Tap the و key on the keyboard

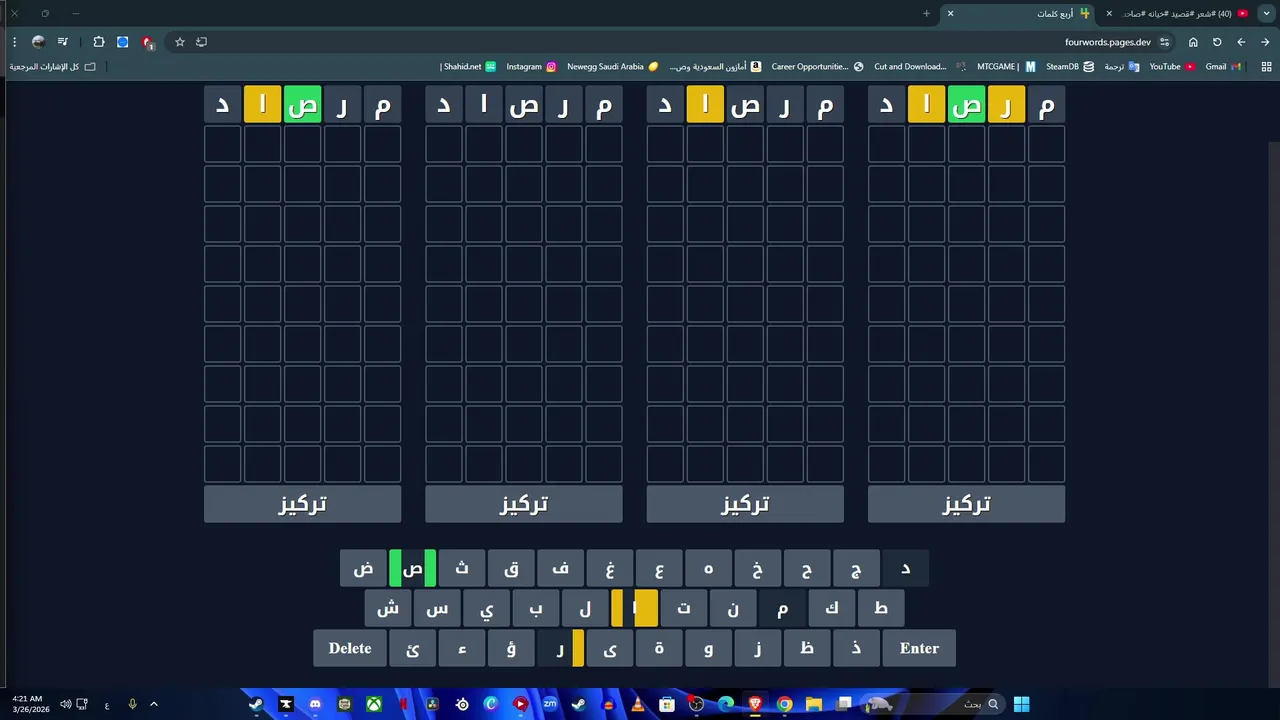point(708,648)
